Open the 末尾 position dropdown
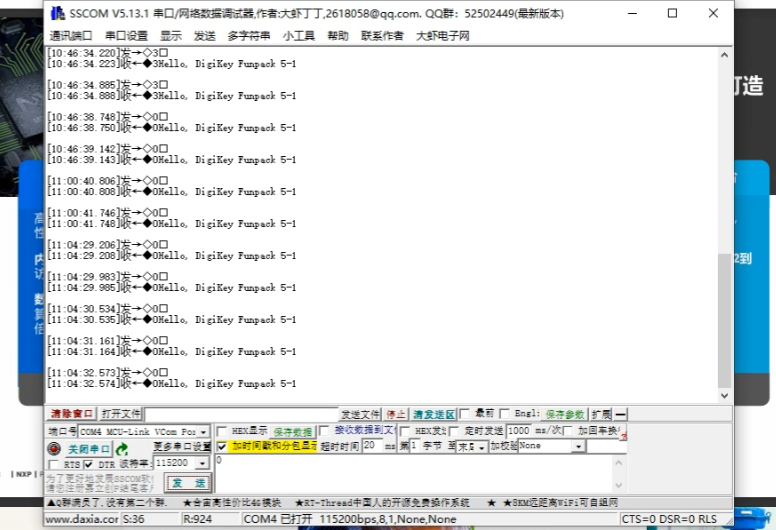 tap(481, 447)
